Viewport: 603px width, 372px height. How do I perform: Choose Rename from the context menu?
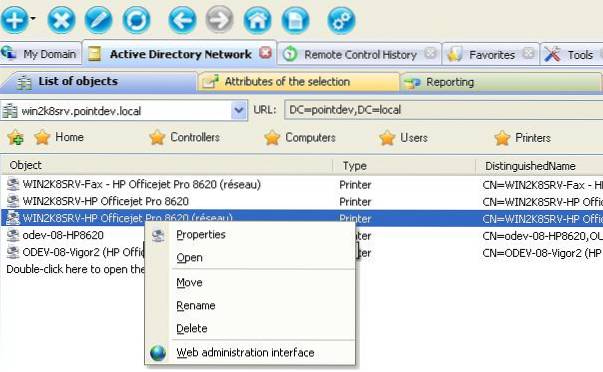click(x=249, y=305)
